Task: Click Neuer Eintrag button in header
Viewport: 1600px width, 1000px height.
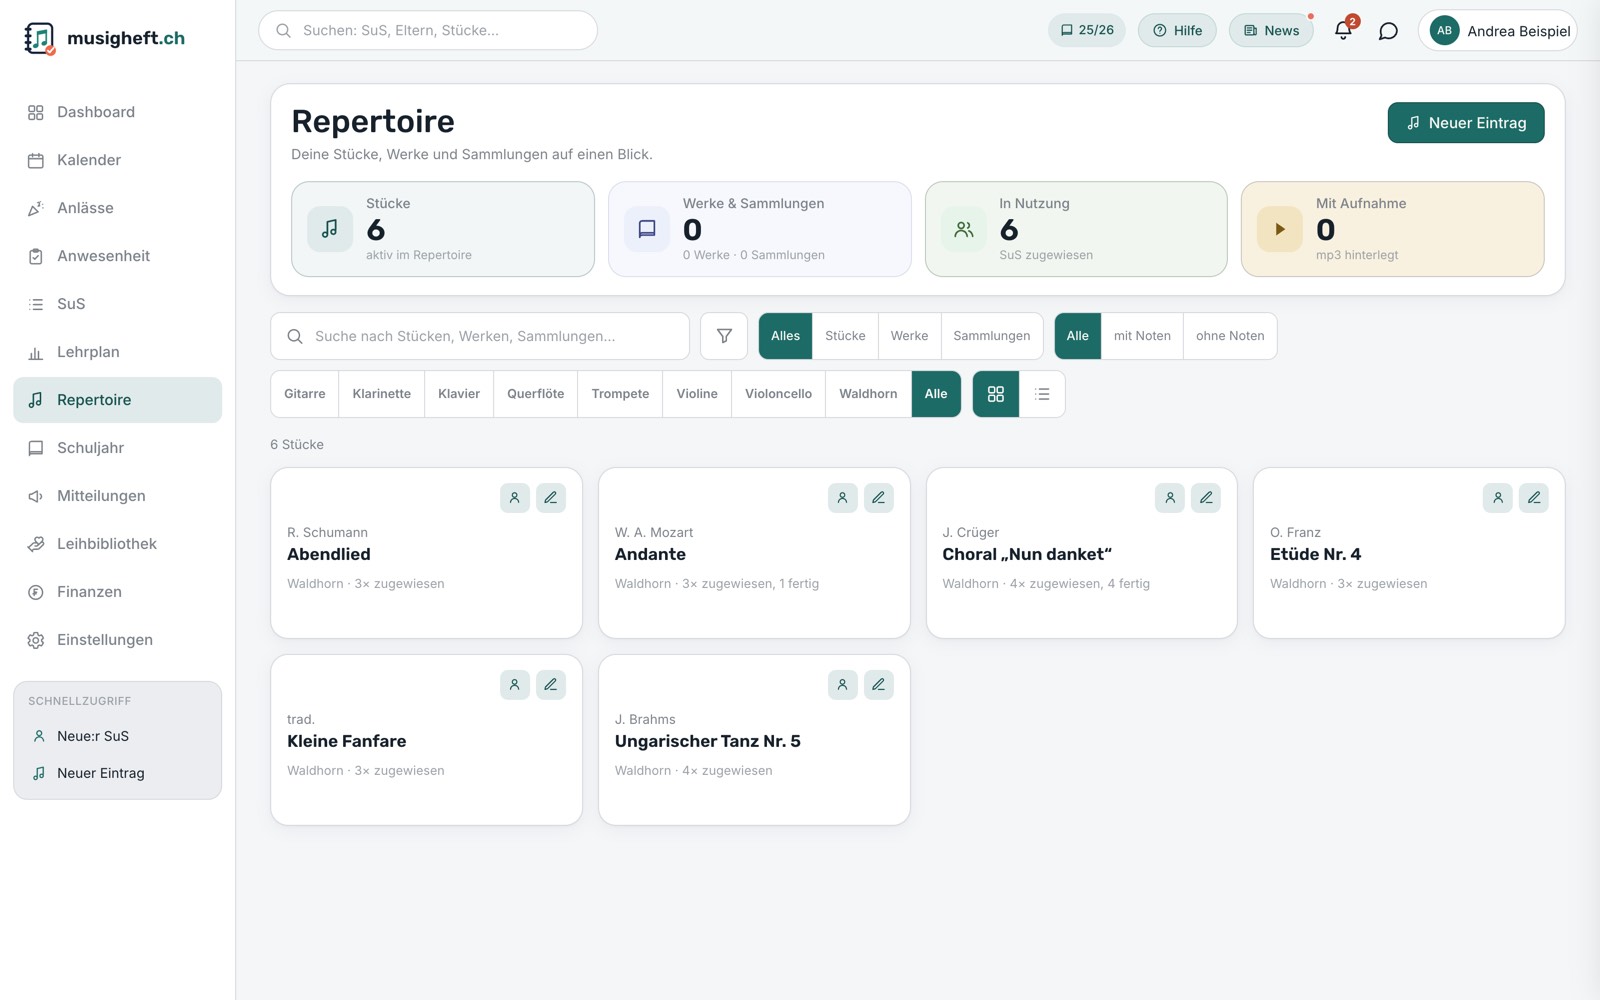Action: [1465, 123]
